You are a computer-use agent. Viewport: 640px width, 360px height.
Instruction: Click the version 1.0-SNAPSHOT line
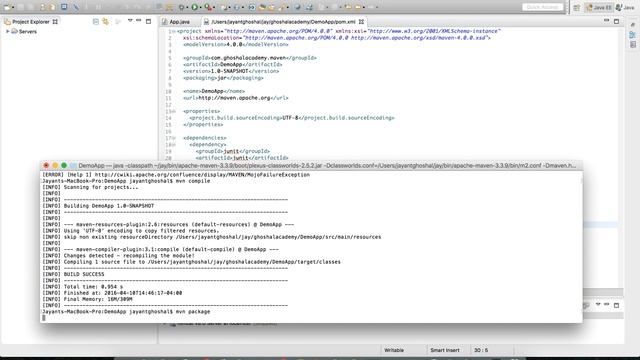click(x=231, y=71)
